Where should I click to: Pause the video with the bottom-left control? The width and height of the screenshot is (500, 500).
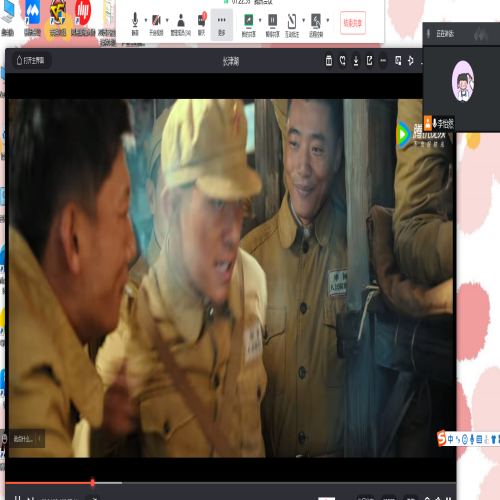tap(17, 498)
